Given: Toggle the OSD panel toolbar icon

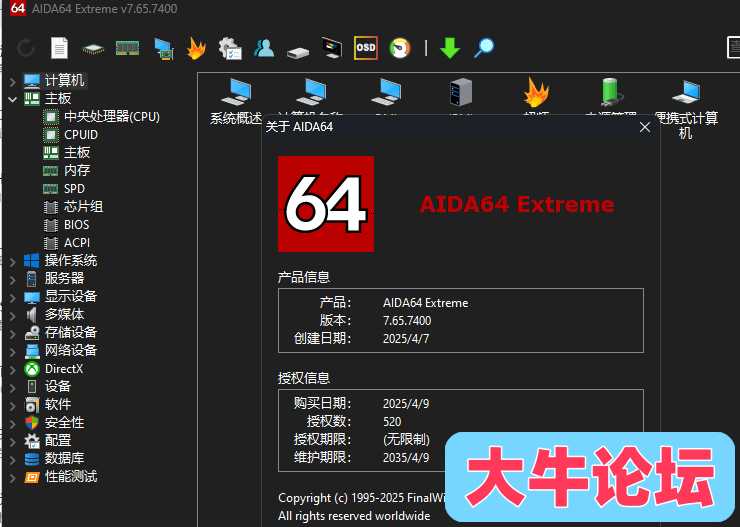Looking at the screenshot, I should (366, 48).
